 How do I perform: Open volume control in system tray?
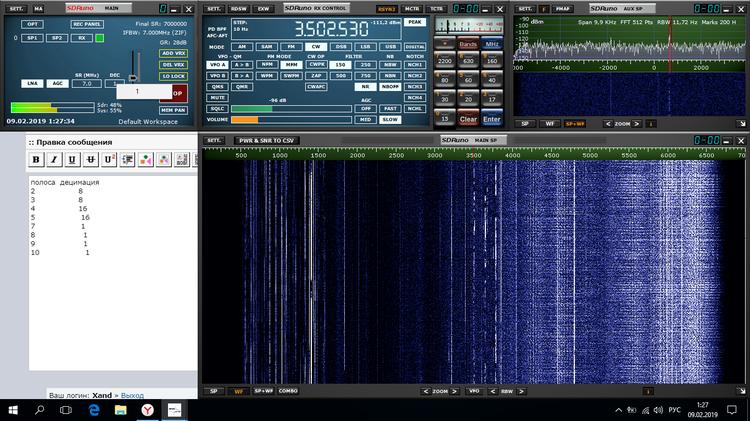(x=659, y=410)
